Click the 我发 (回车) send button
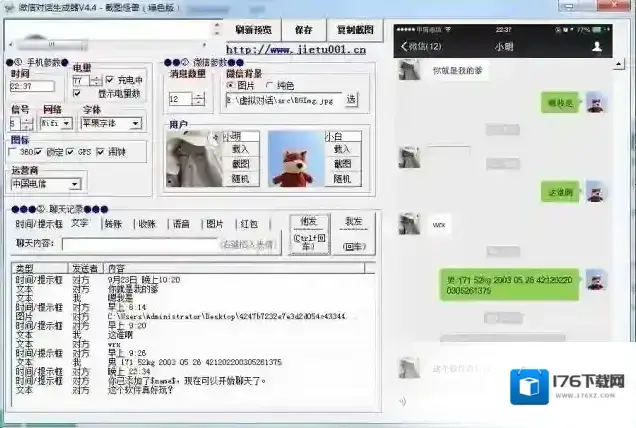This screenshot has height=428, width=636. tap(354, 235)
